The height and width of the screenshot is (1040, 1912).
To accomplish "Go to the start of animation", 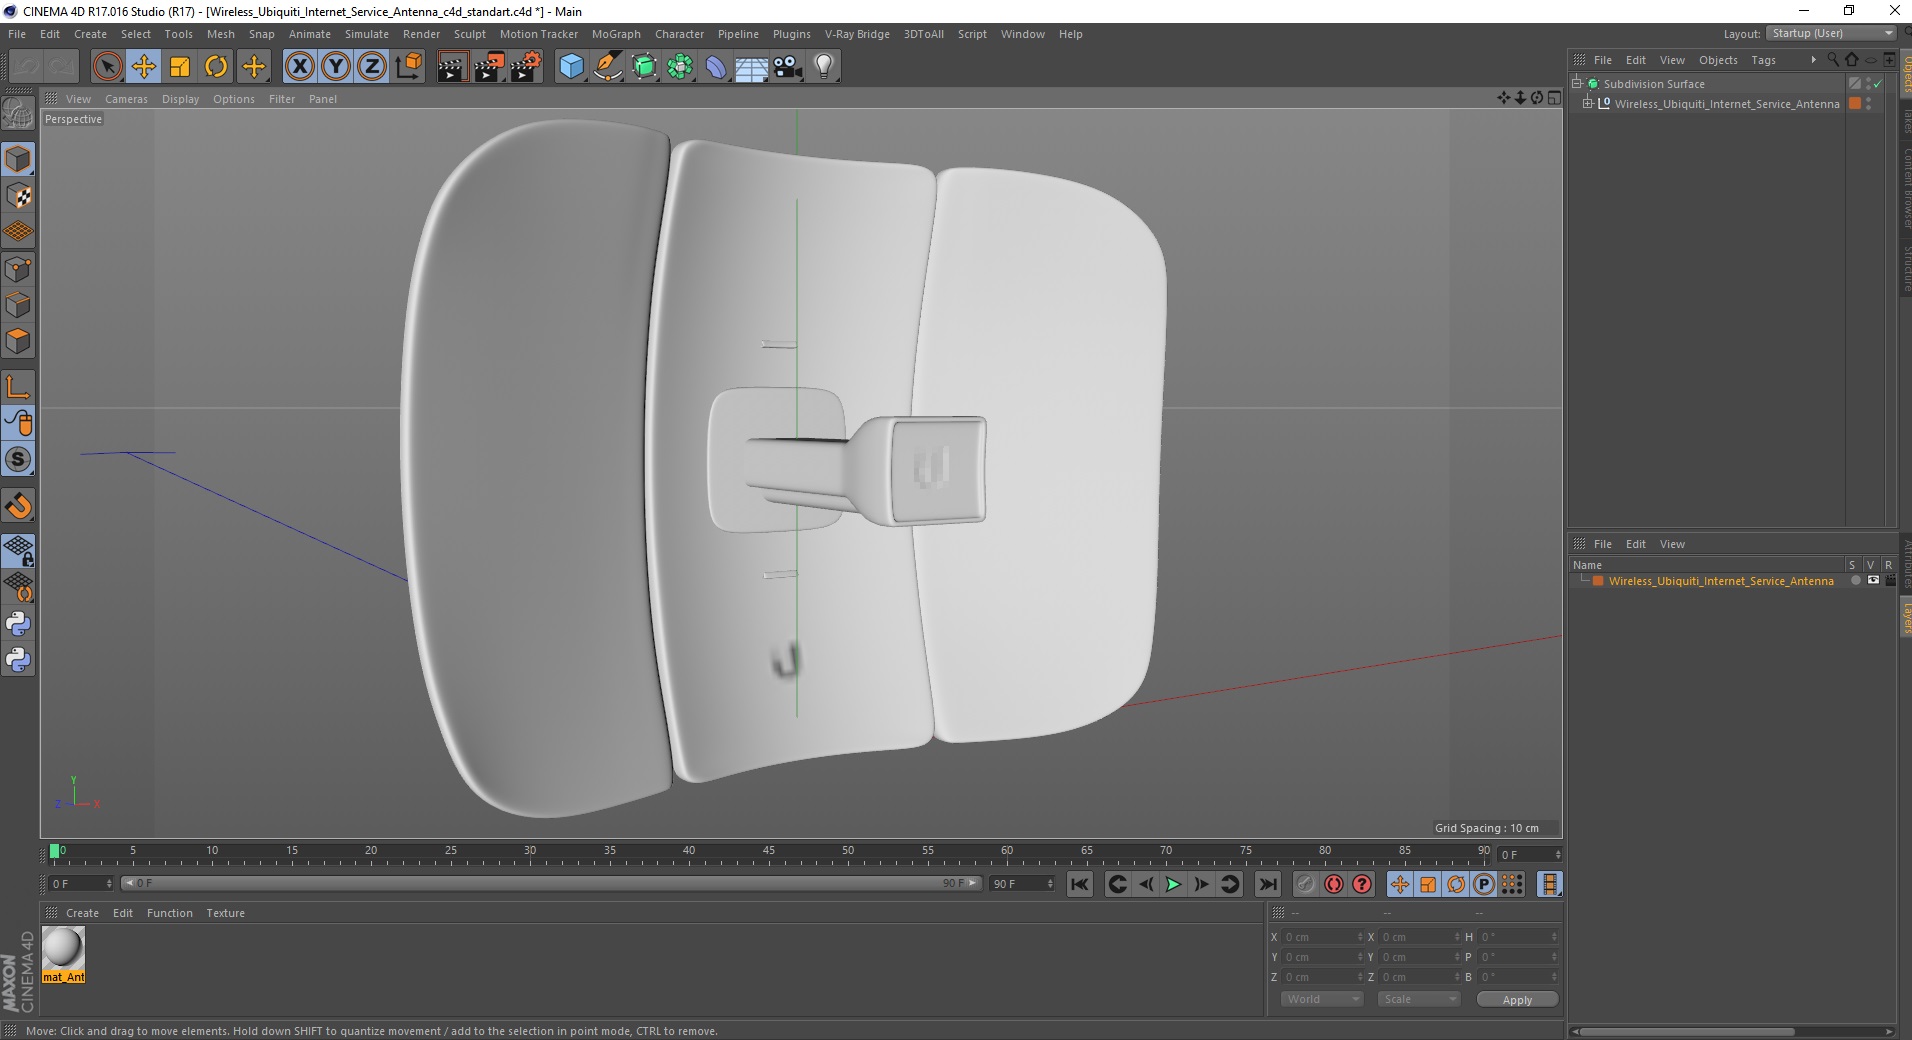I will (1079, 884).
